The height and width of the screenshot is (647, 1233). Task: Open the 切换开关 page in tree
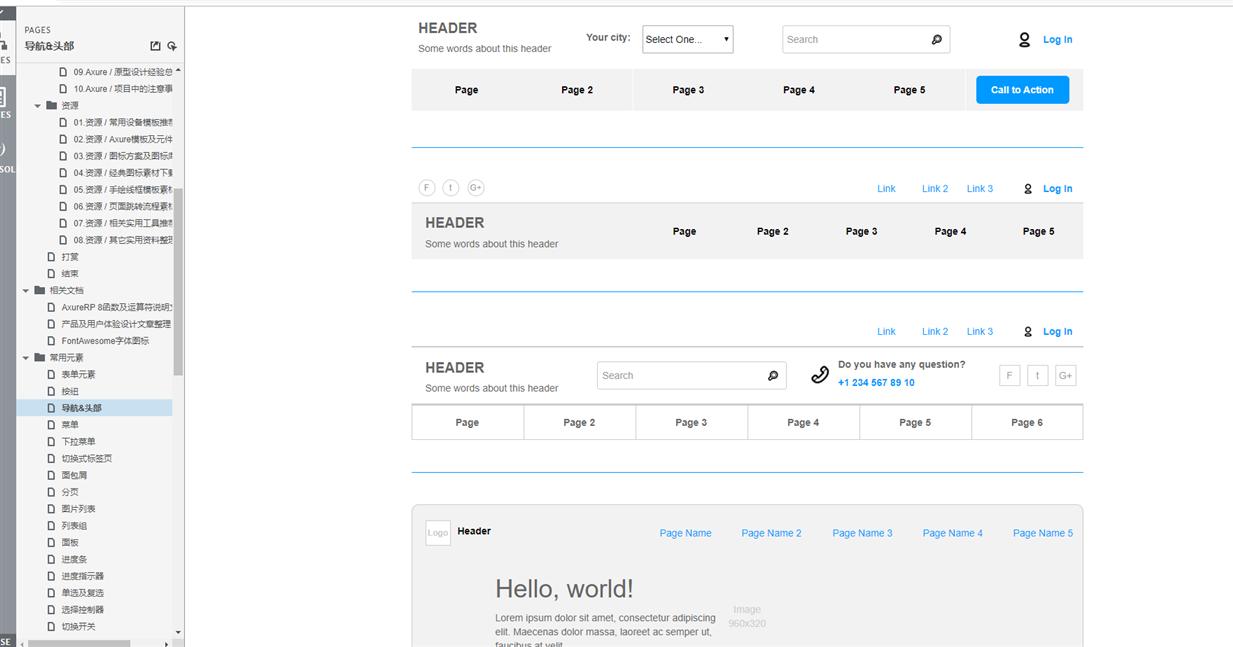[78, 627]
